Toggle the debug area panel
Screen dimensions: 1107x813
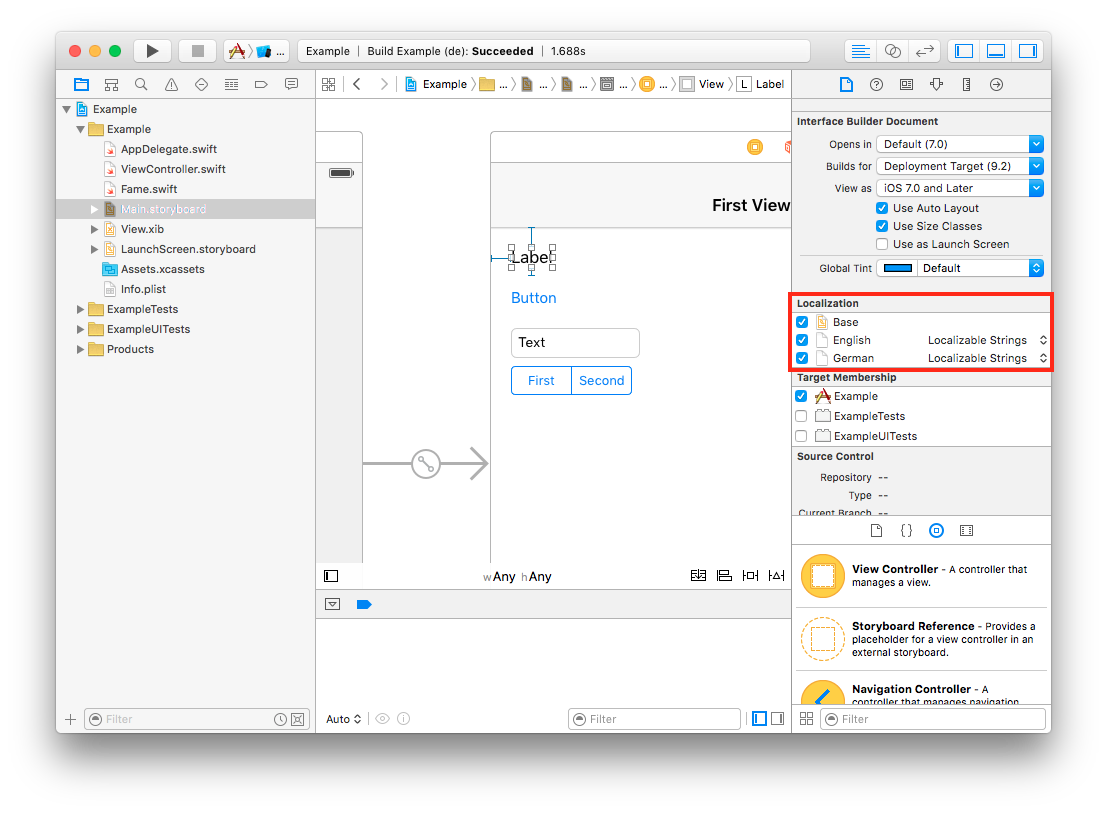tap(995, 51)
